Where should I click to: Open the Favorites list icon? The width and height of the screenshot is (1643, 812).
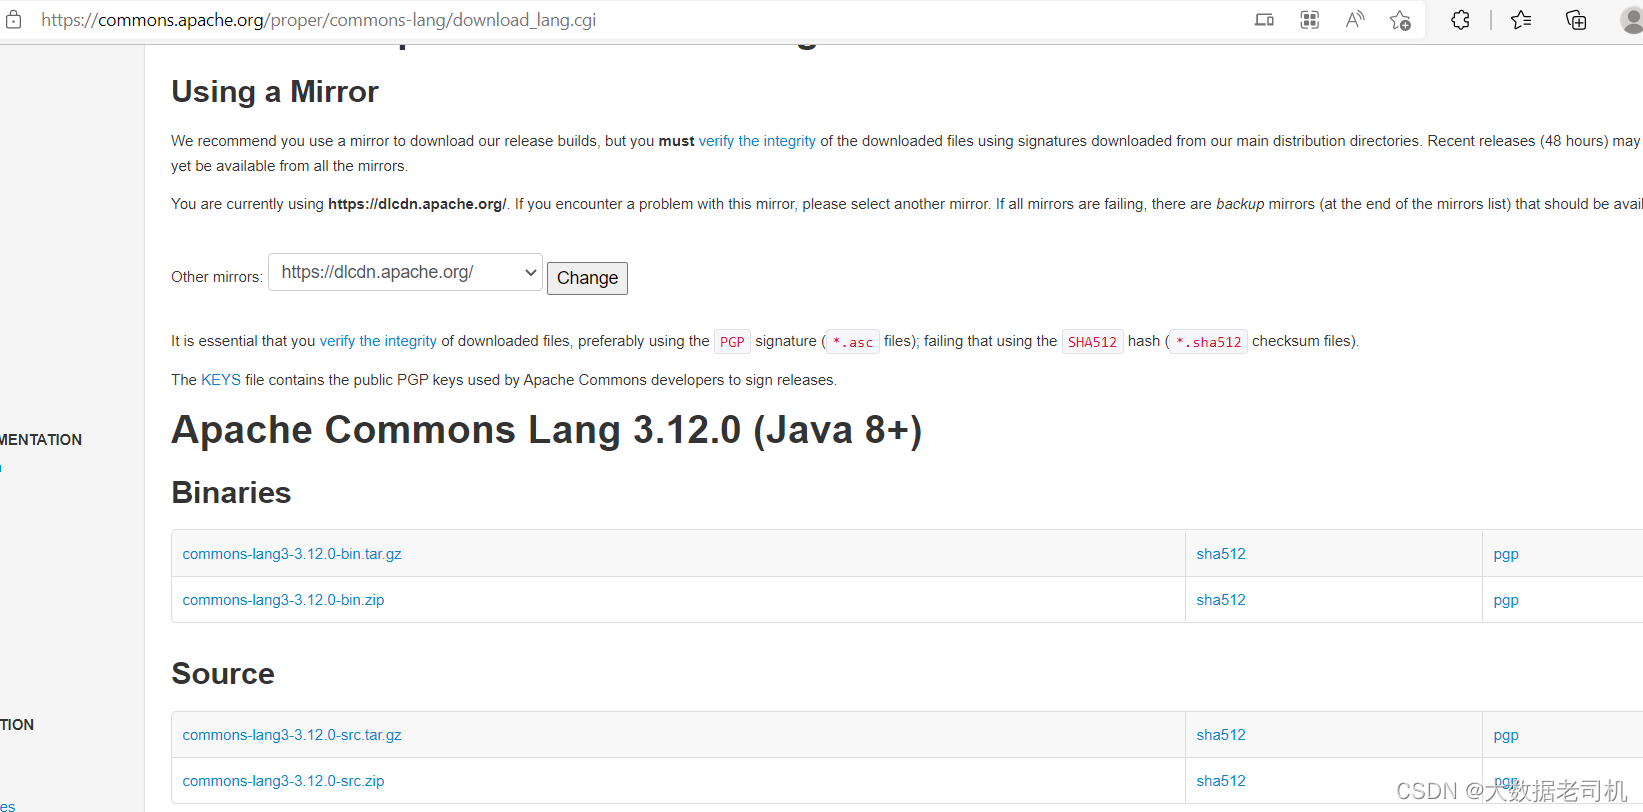(1521, 20)
